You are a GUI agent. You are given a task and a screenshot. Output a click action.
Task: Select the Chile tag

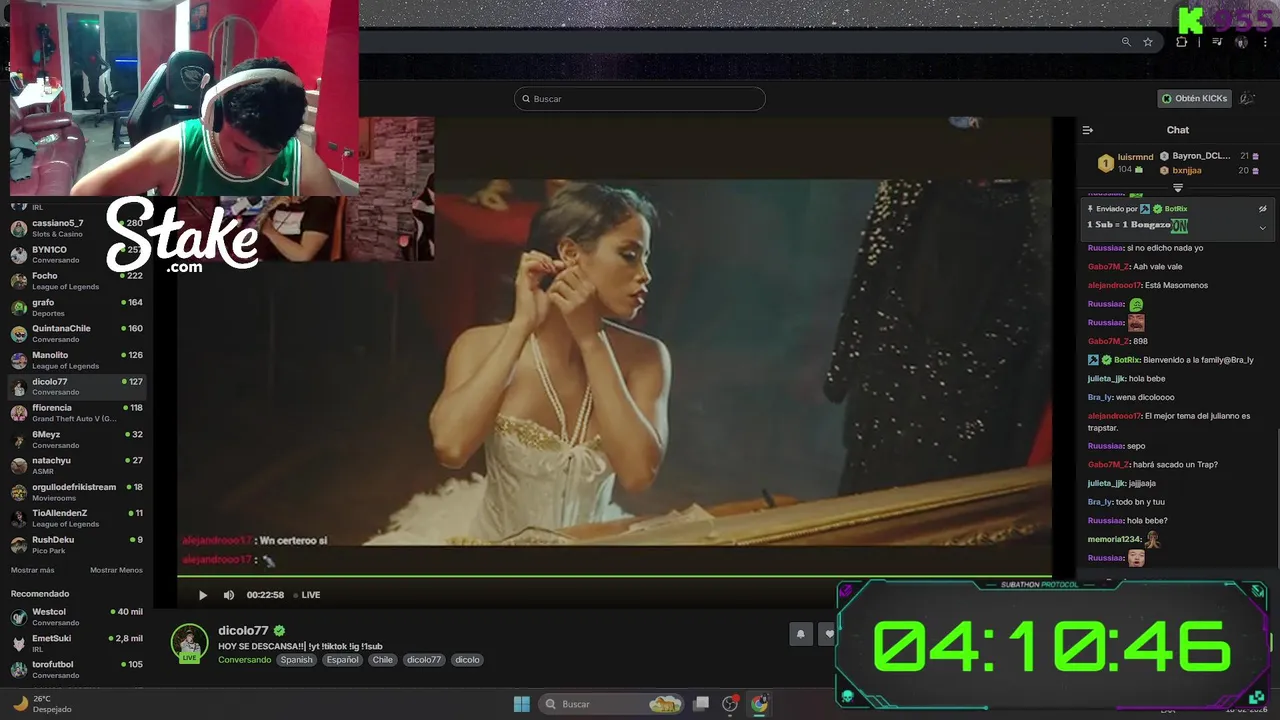click(x=383, y=660)
